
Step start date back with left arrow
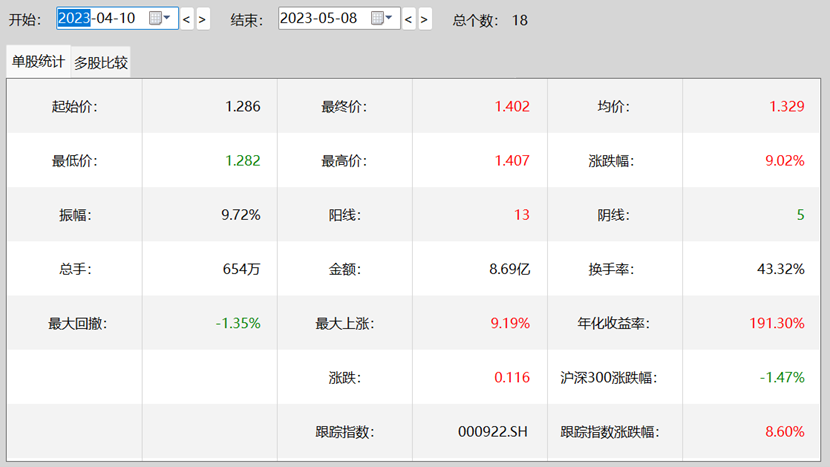(x=186, y=19)
